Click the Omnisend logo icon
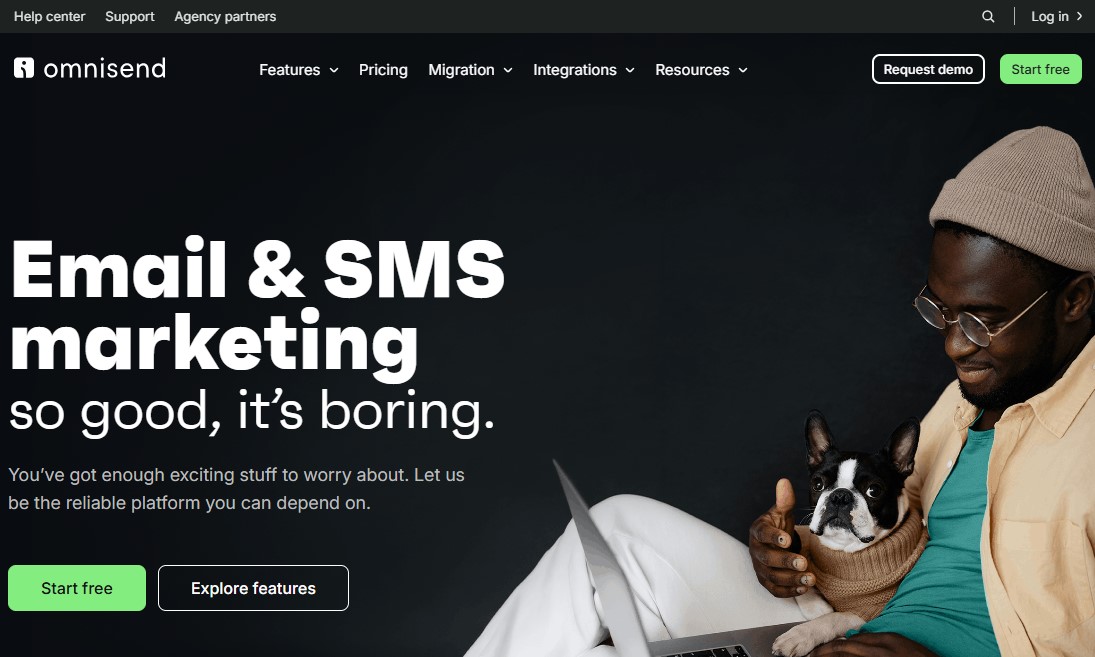The width and height of the screenshot is (1095, 657). (x=24, y=68)
